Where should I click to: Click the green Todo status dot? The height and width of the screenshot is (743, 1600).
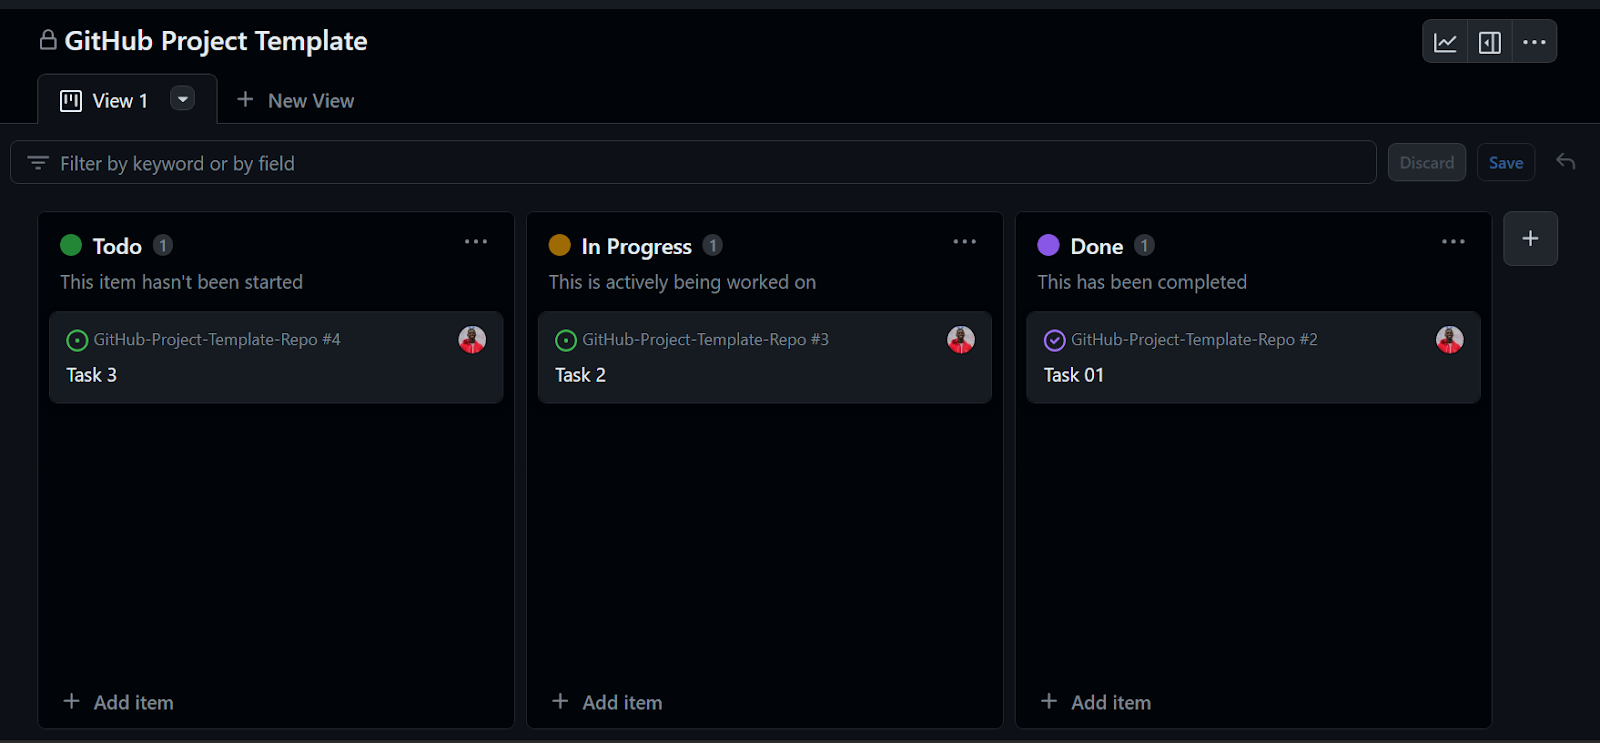tap(71, 245)
